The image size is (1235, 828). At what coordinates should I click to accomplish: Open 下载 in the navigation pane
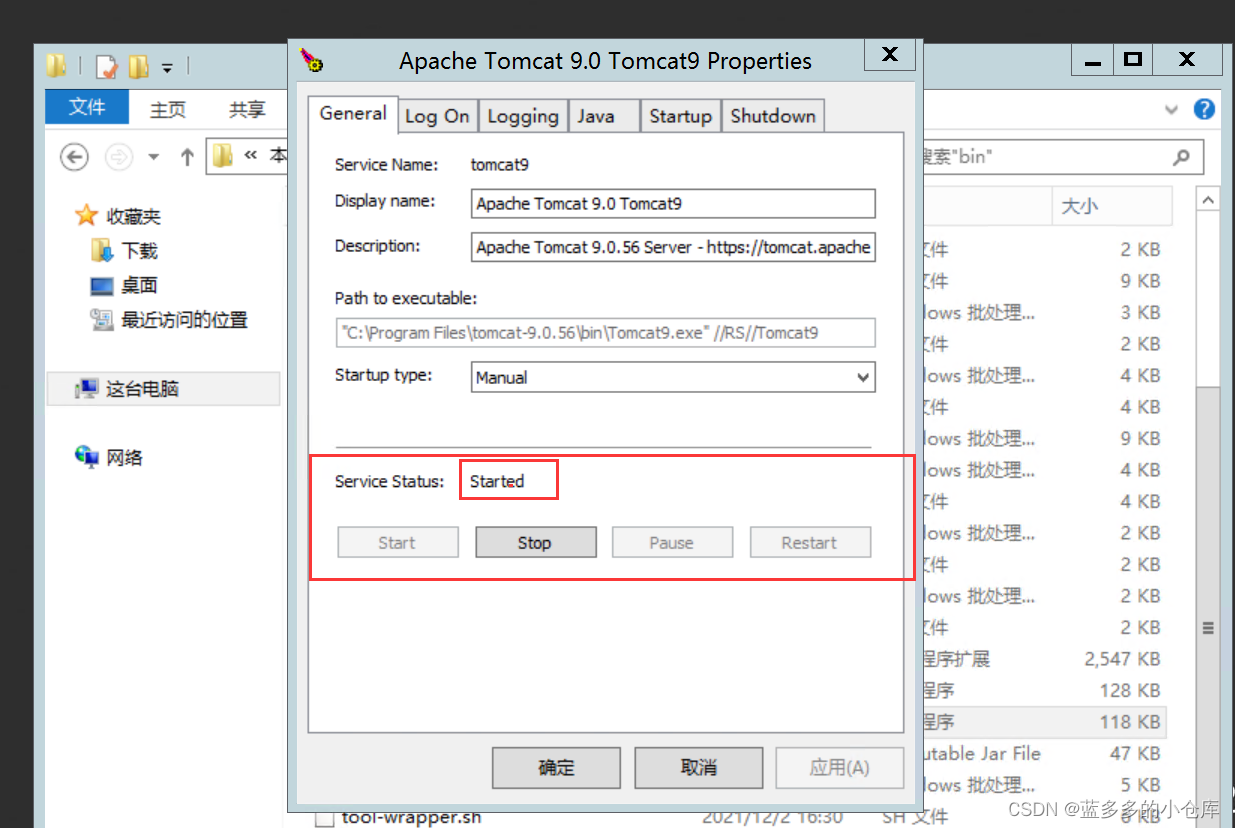pyautogui.click(x=140, y=250)
